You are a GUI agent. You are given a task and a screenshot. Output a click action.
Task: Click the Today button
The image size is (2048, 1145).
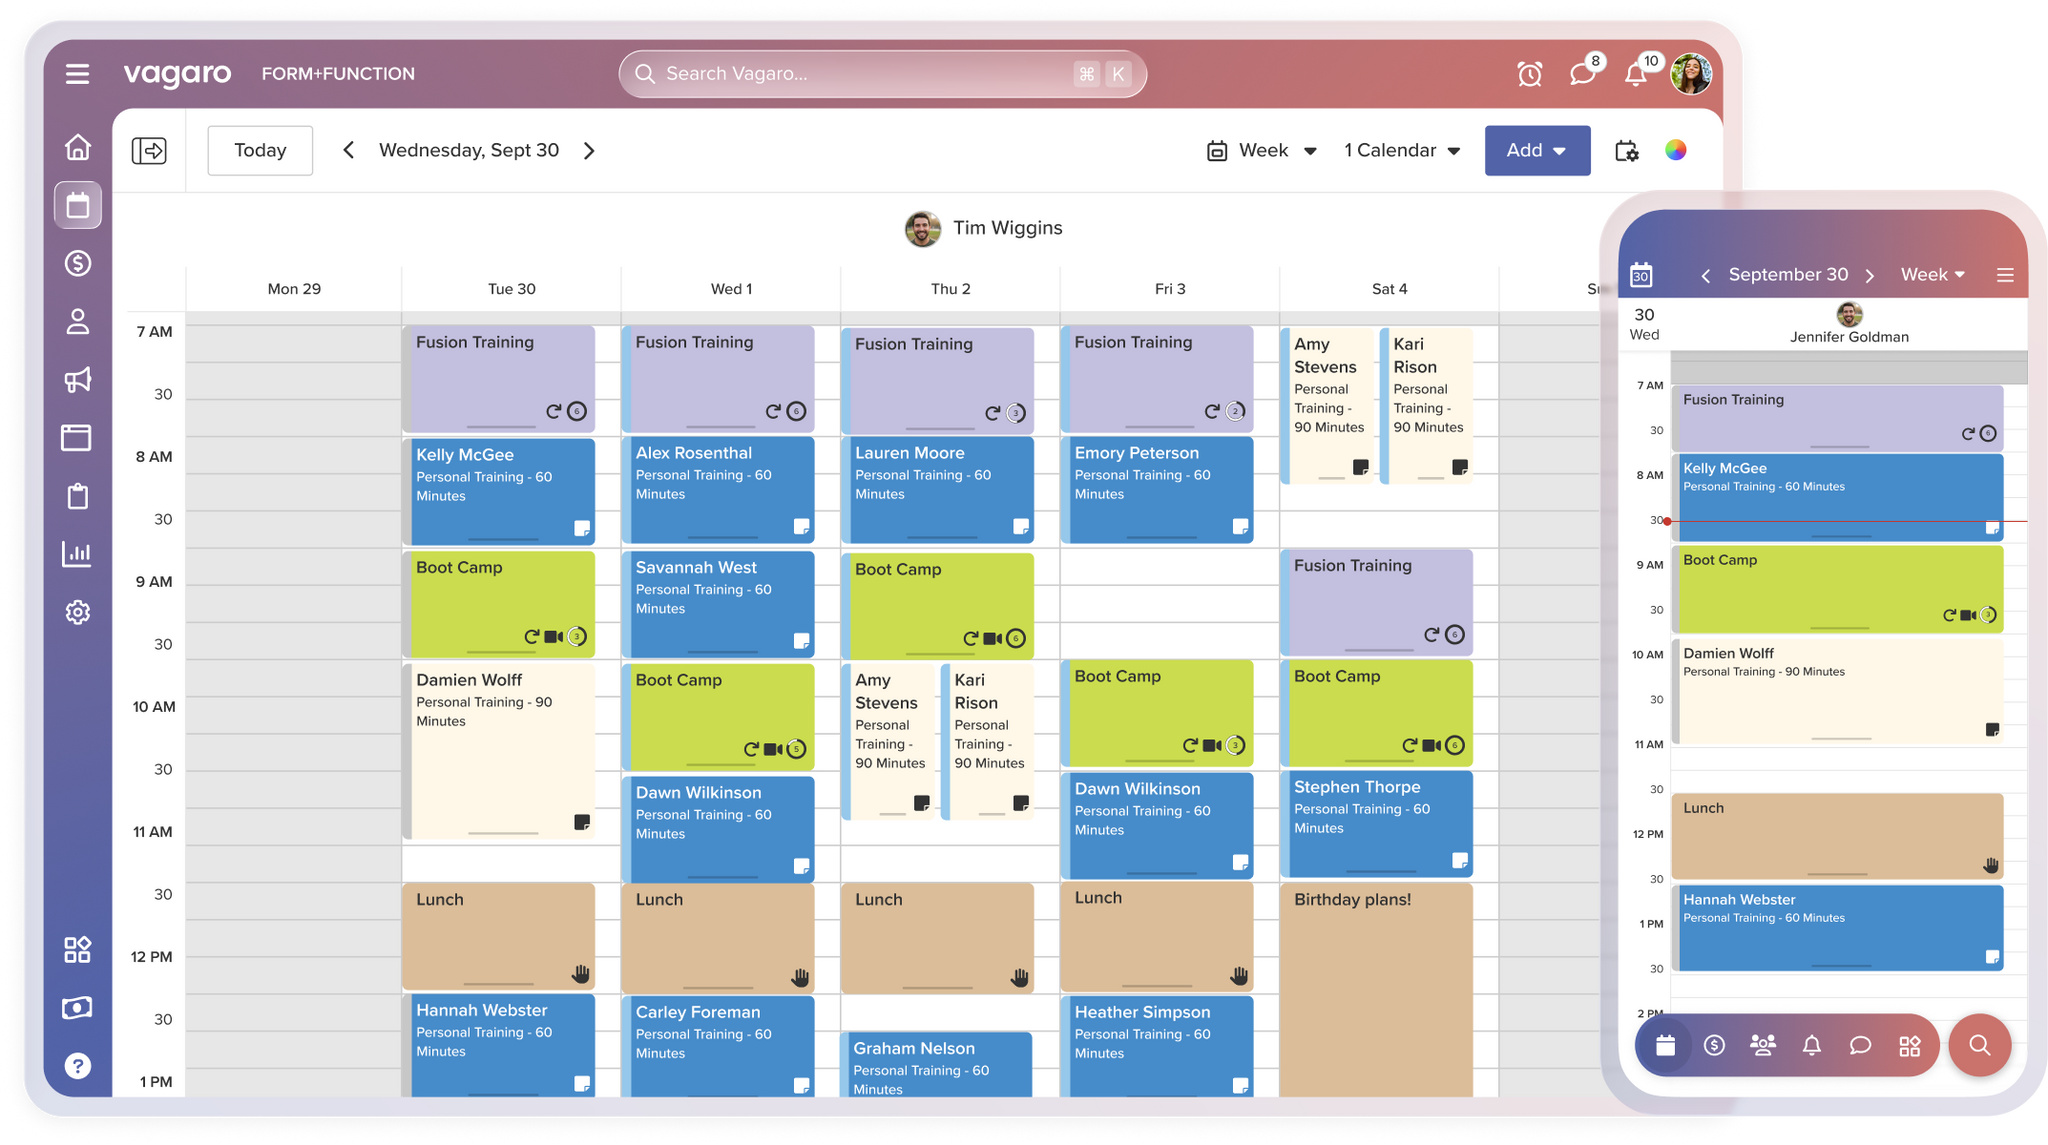coord(260,150)
